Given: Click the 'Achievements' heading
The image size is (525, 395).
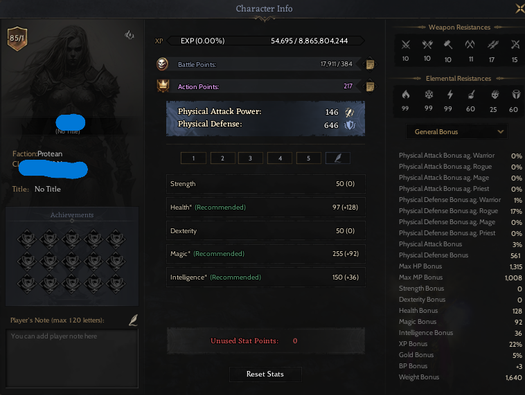Looking at the screenshot, I should tap(72, 215).
